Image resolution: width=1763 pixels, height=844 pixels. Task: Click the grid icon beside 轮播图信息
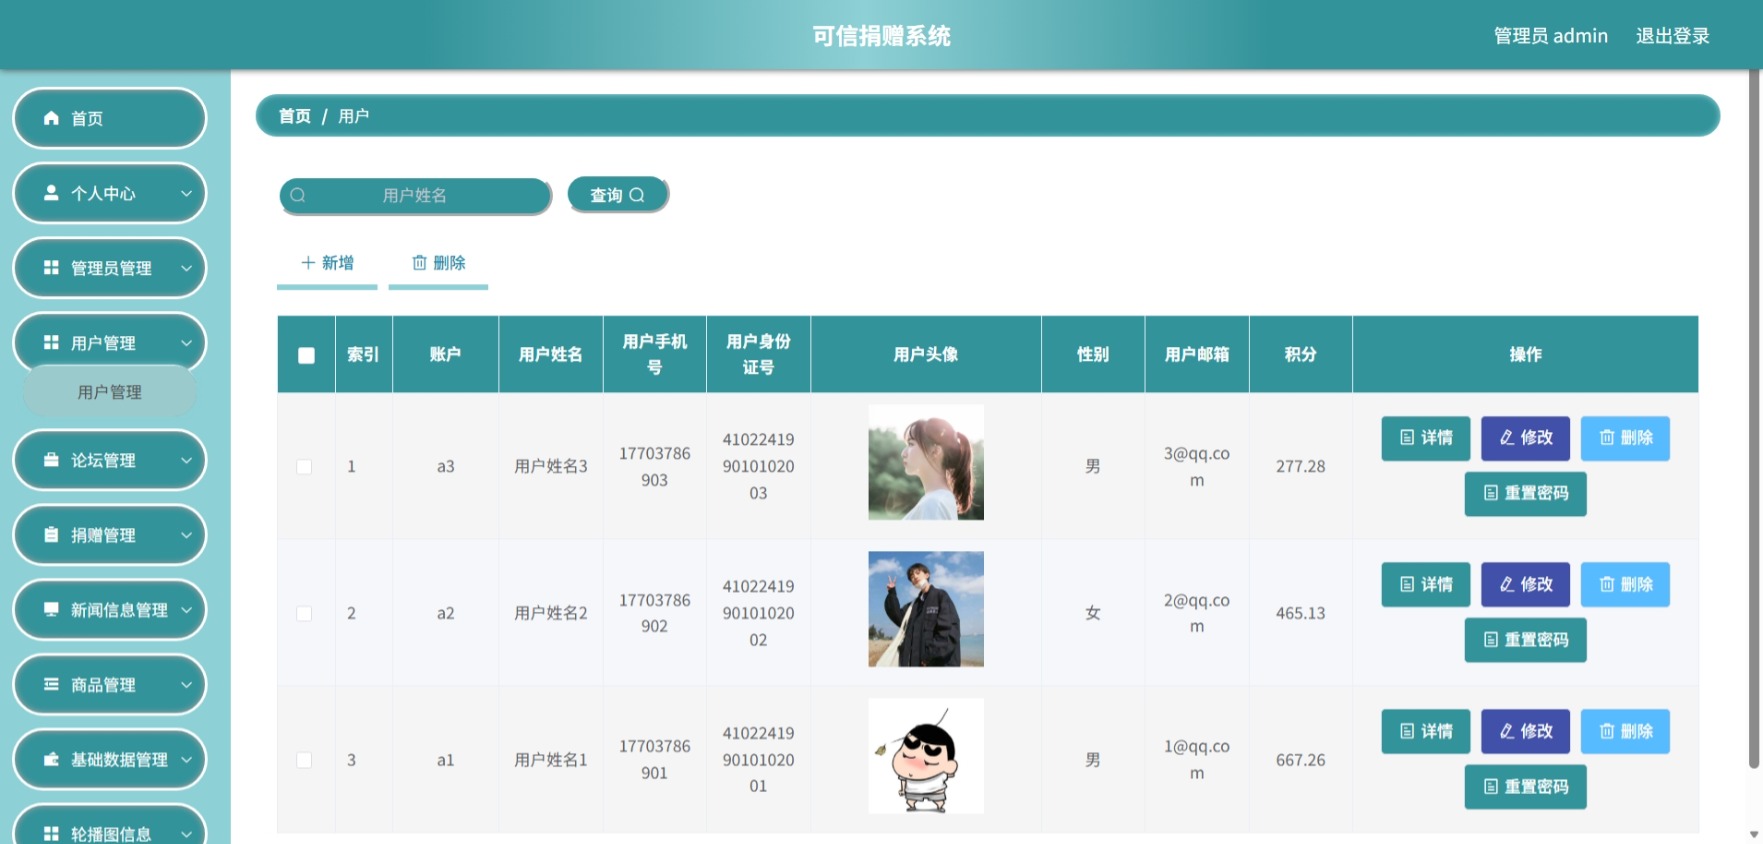pos(51,834)
